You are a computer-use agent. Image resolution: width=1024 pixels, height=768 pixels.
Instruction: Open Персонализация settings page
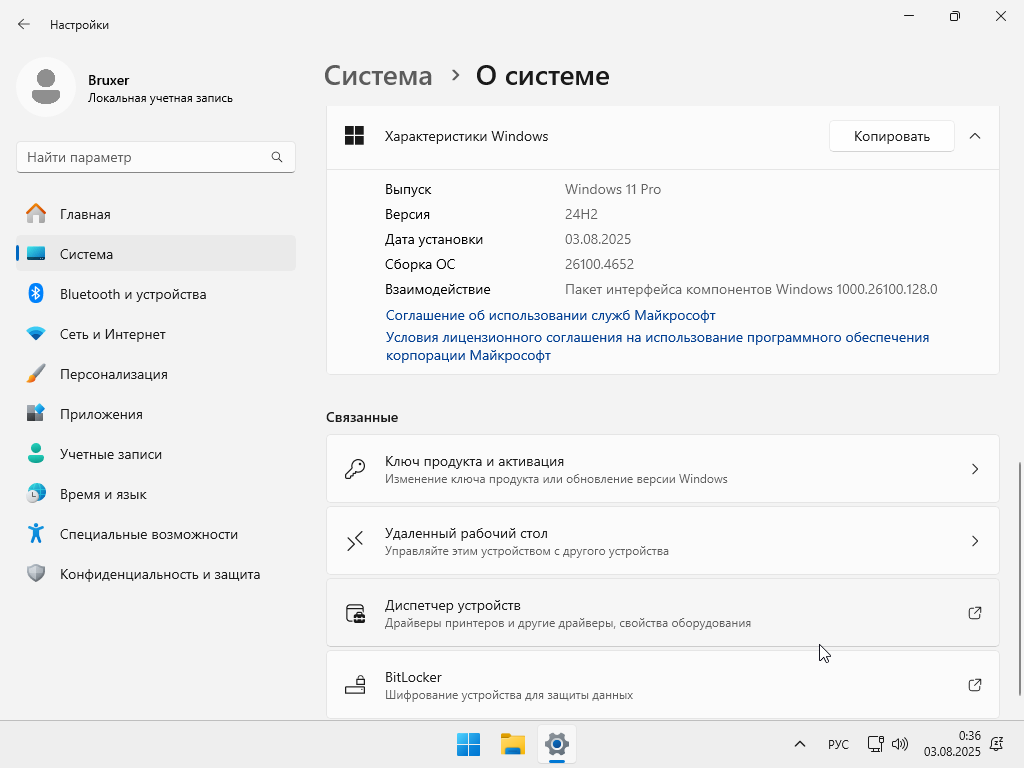coord(156,374)
